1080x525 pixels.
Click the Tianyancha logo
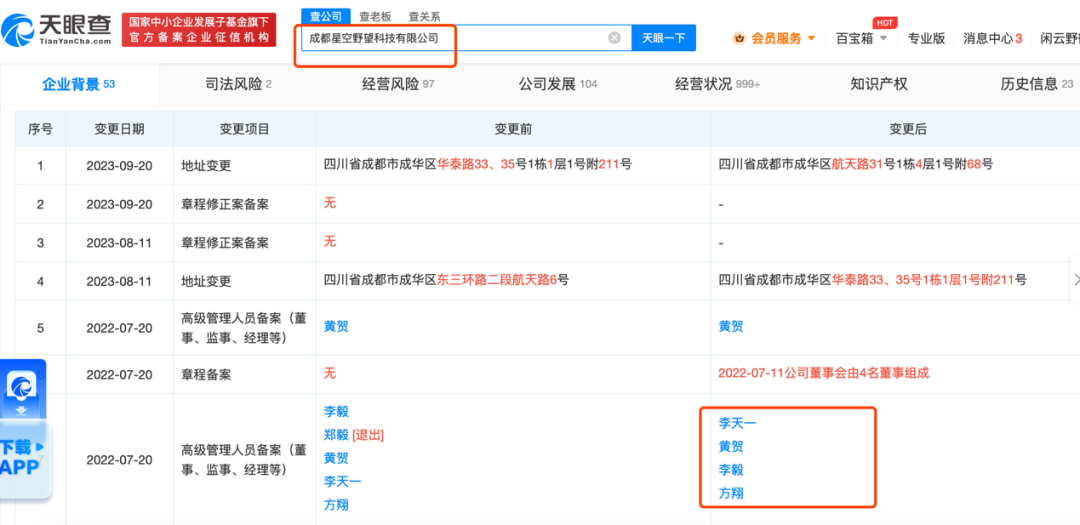tap(57, 30)
